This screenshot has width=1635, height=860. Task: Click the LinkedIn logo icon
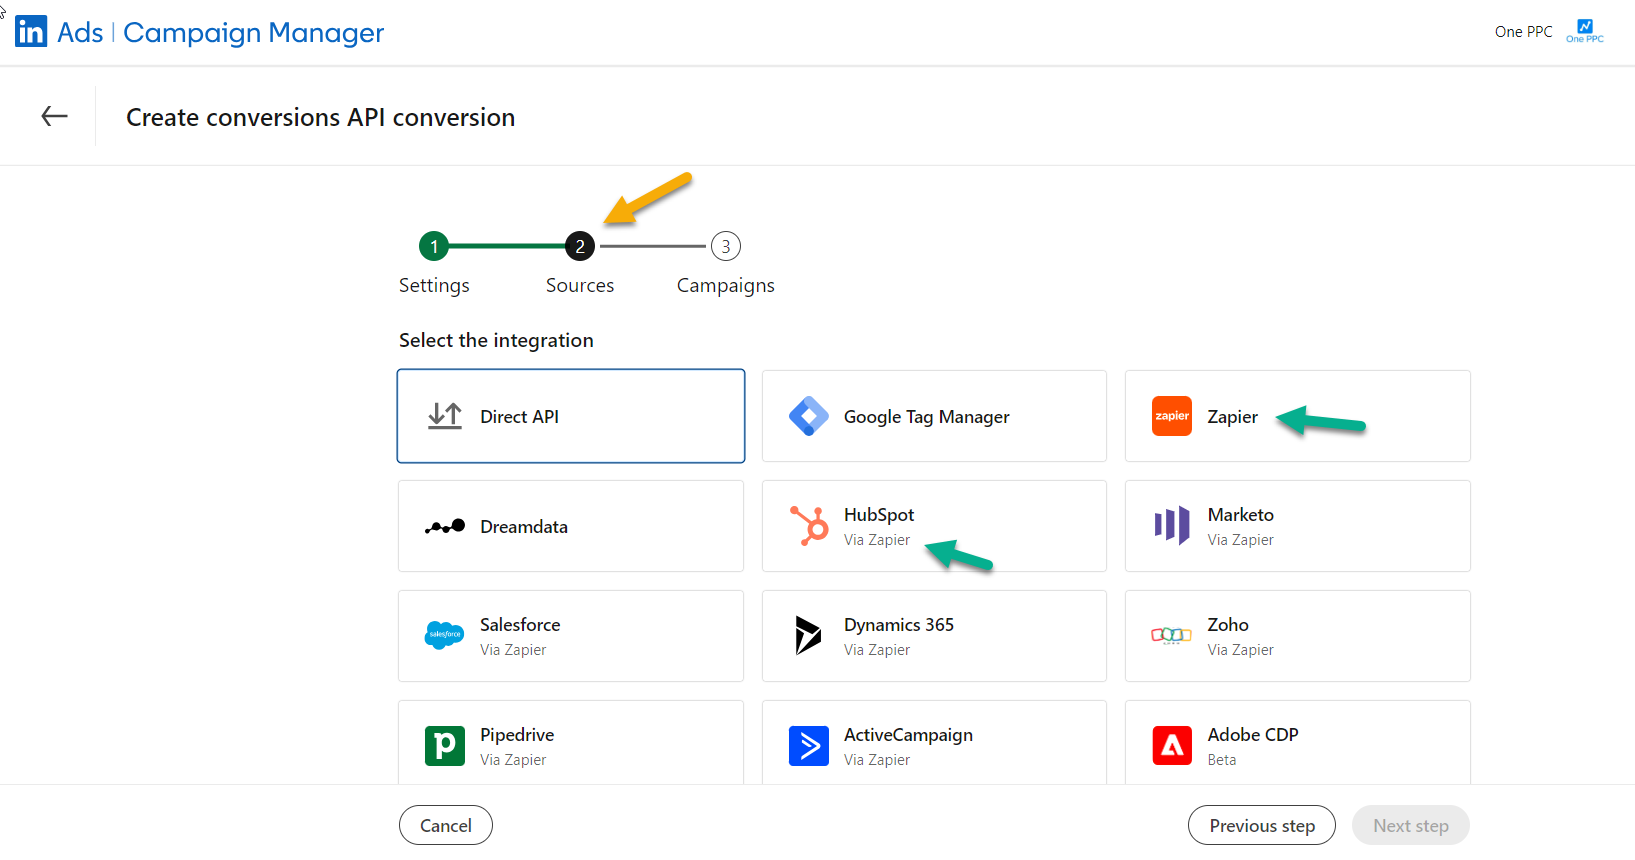(x=31, y=32)
